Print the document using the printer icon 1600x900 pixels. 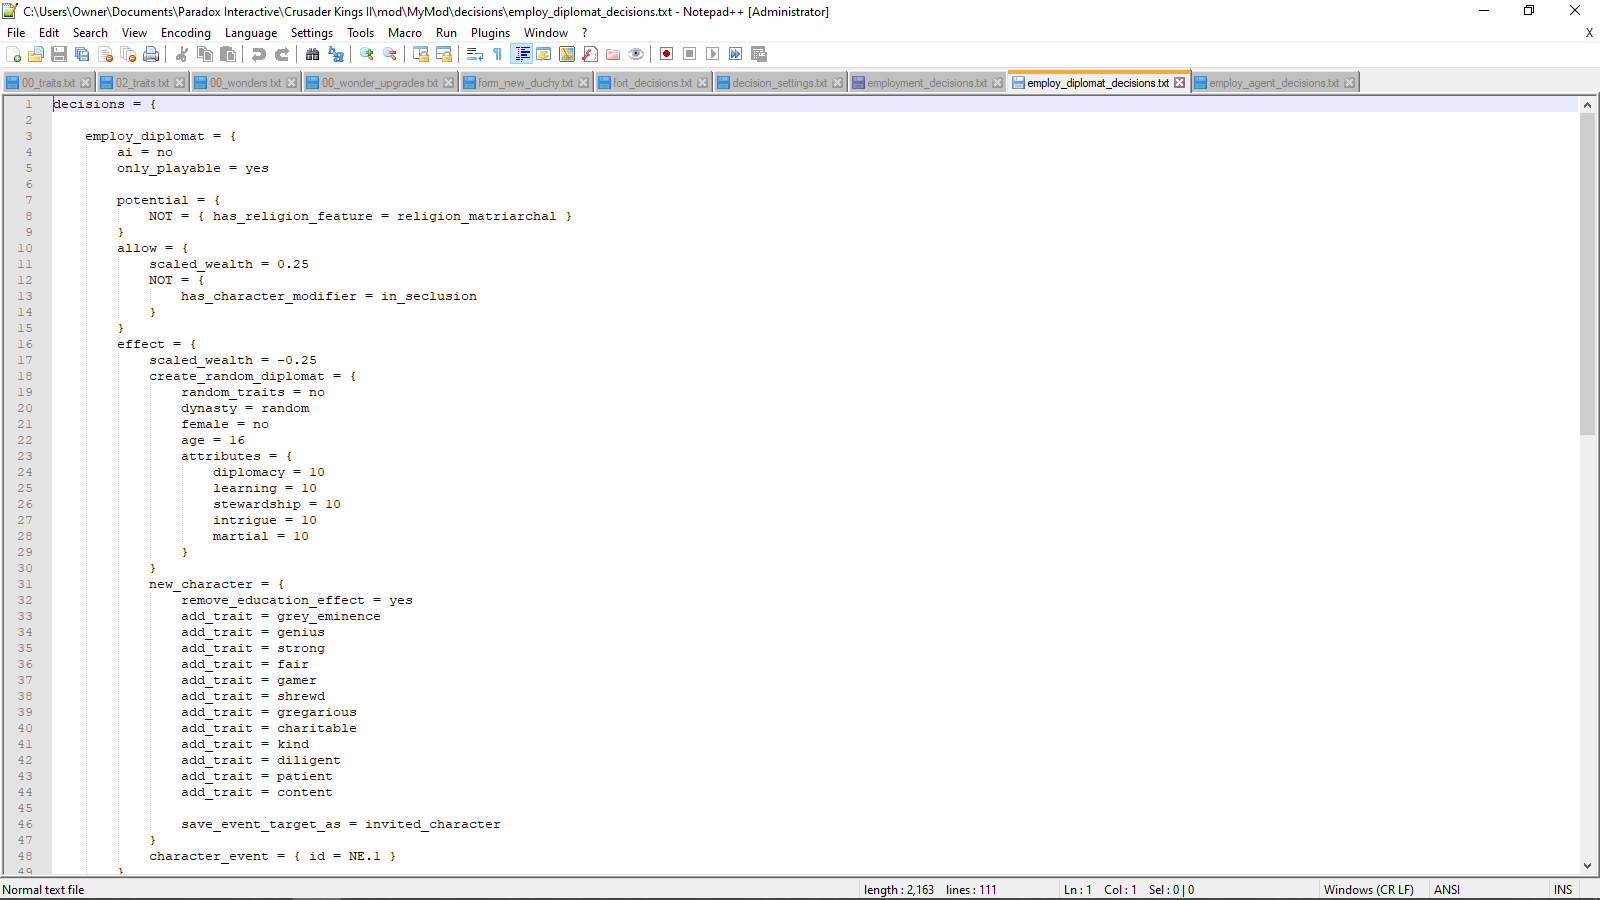(151, 54)
